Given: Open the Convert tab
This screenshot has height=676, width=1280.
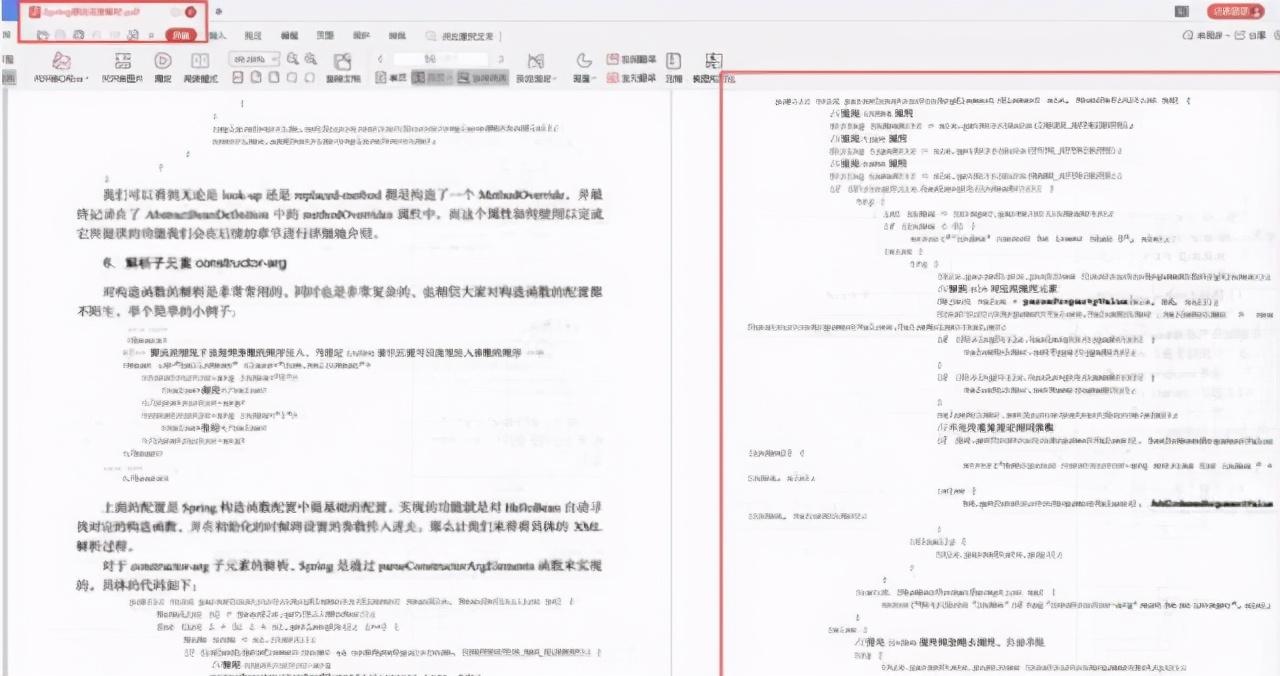Looking at the screenshot, I should click(x=397, y=35).
